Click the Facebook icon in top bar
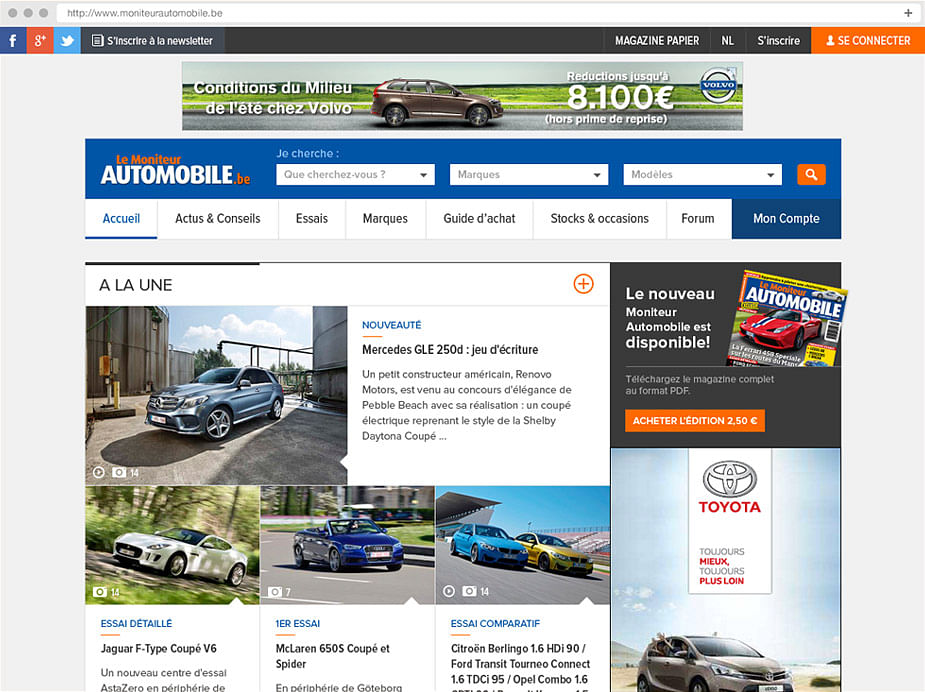 coord(13,41)
